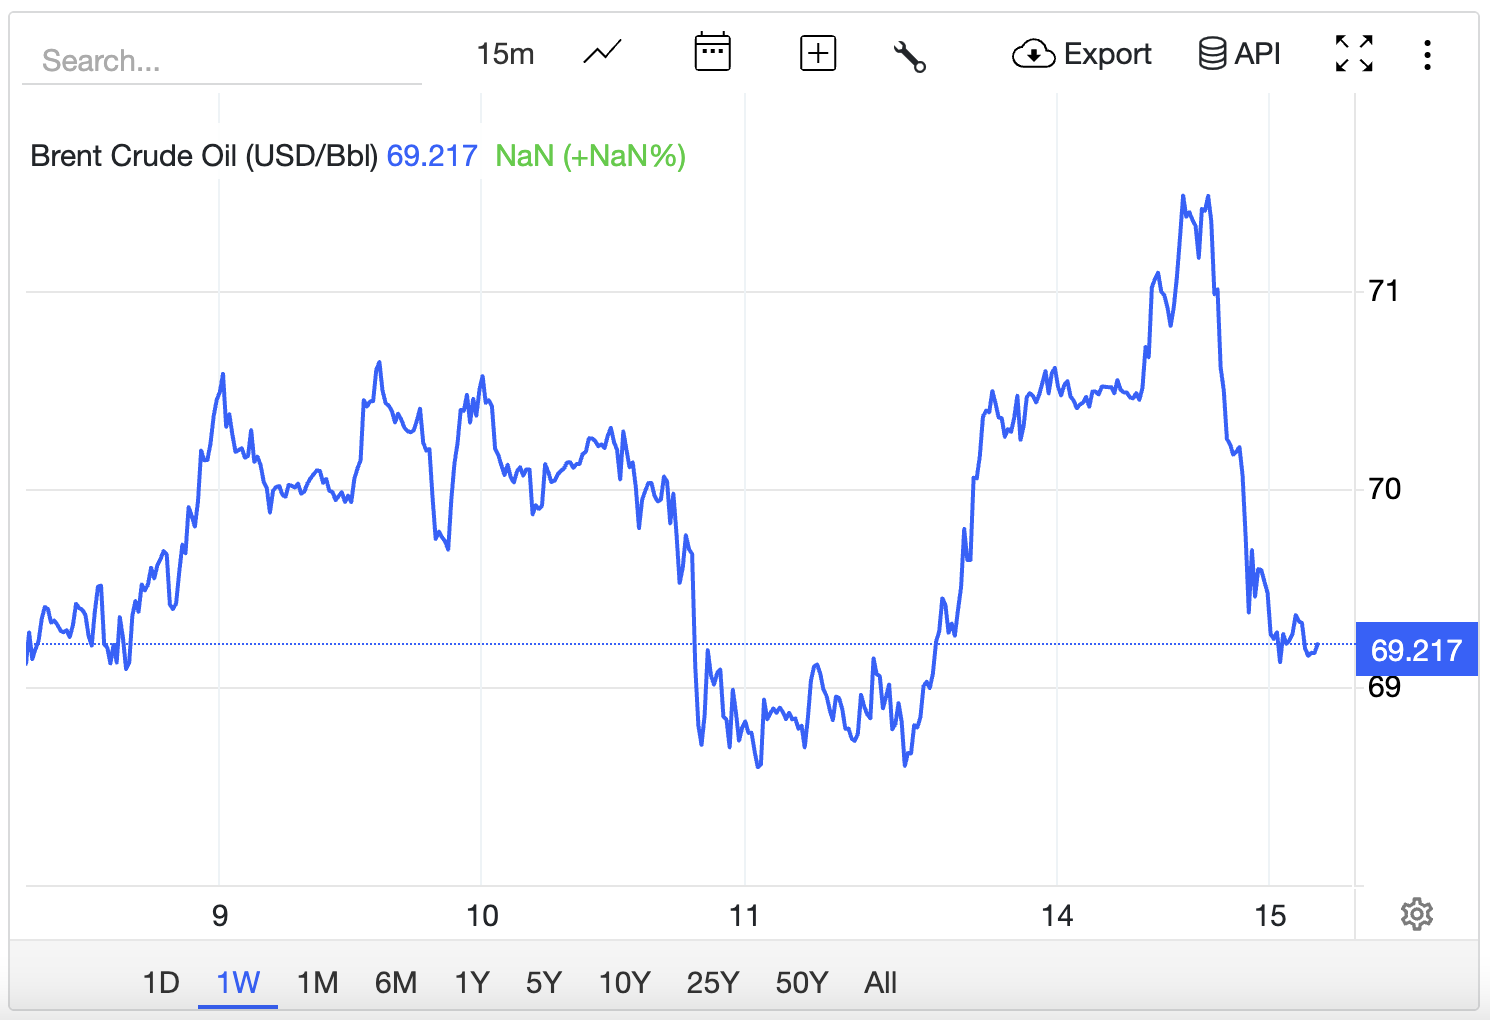Click the cloud Export icon

[x=1033, y=54]
